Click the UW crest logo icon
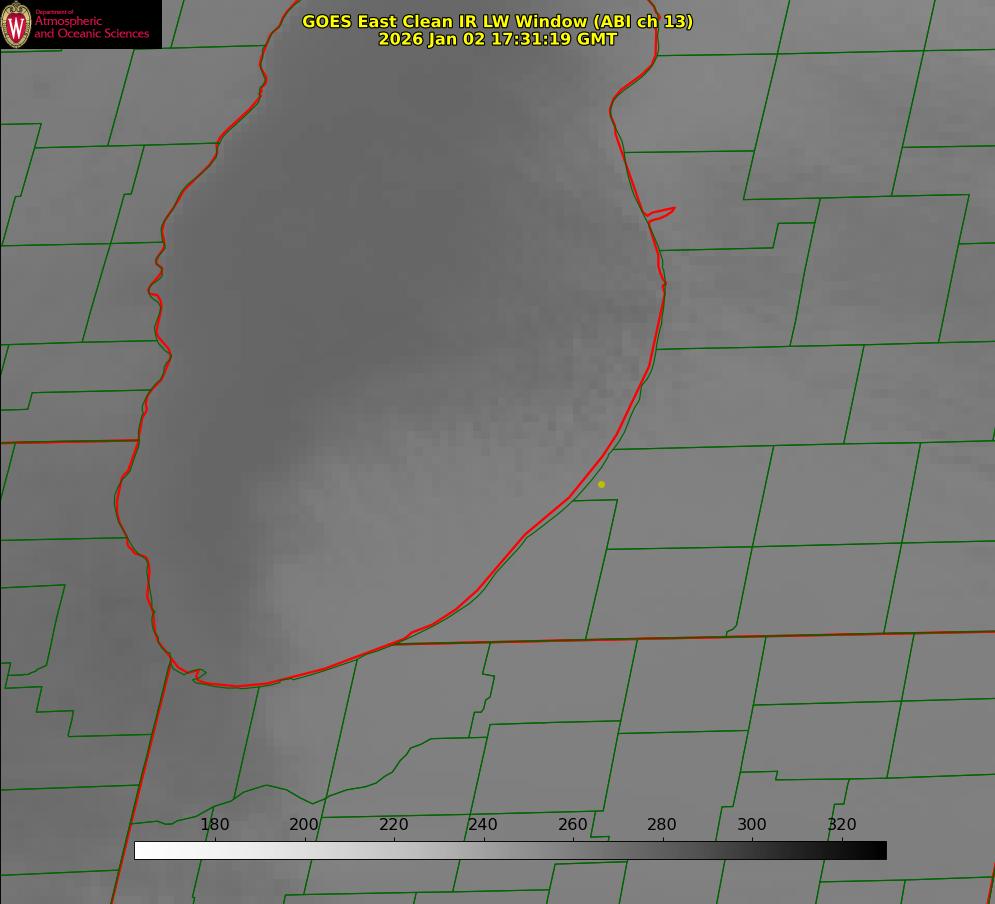This screenshot has width=995, height=904. click(x=16, y=25)
